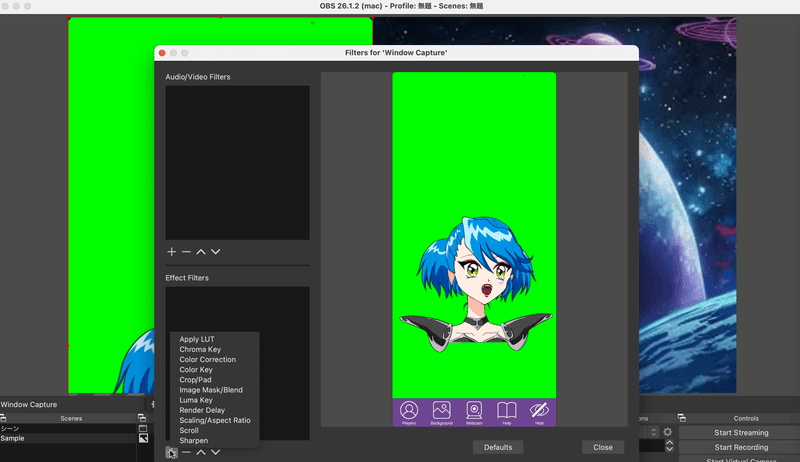This screenshot has height=462, width=800.
Task: Click the Controls panel header
Action: click(x=746, y=418)
